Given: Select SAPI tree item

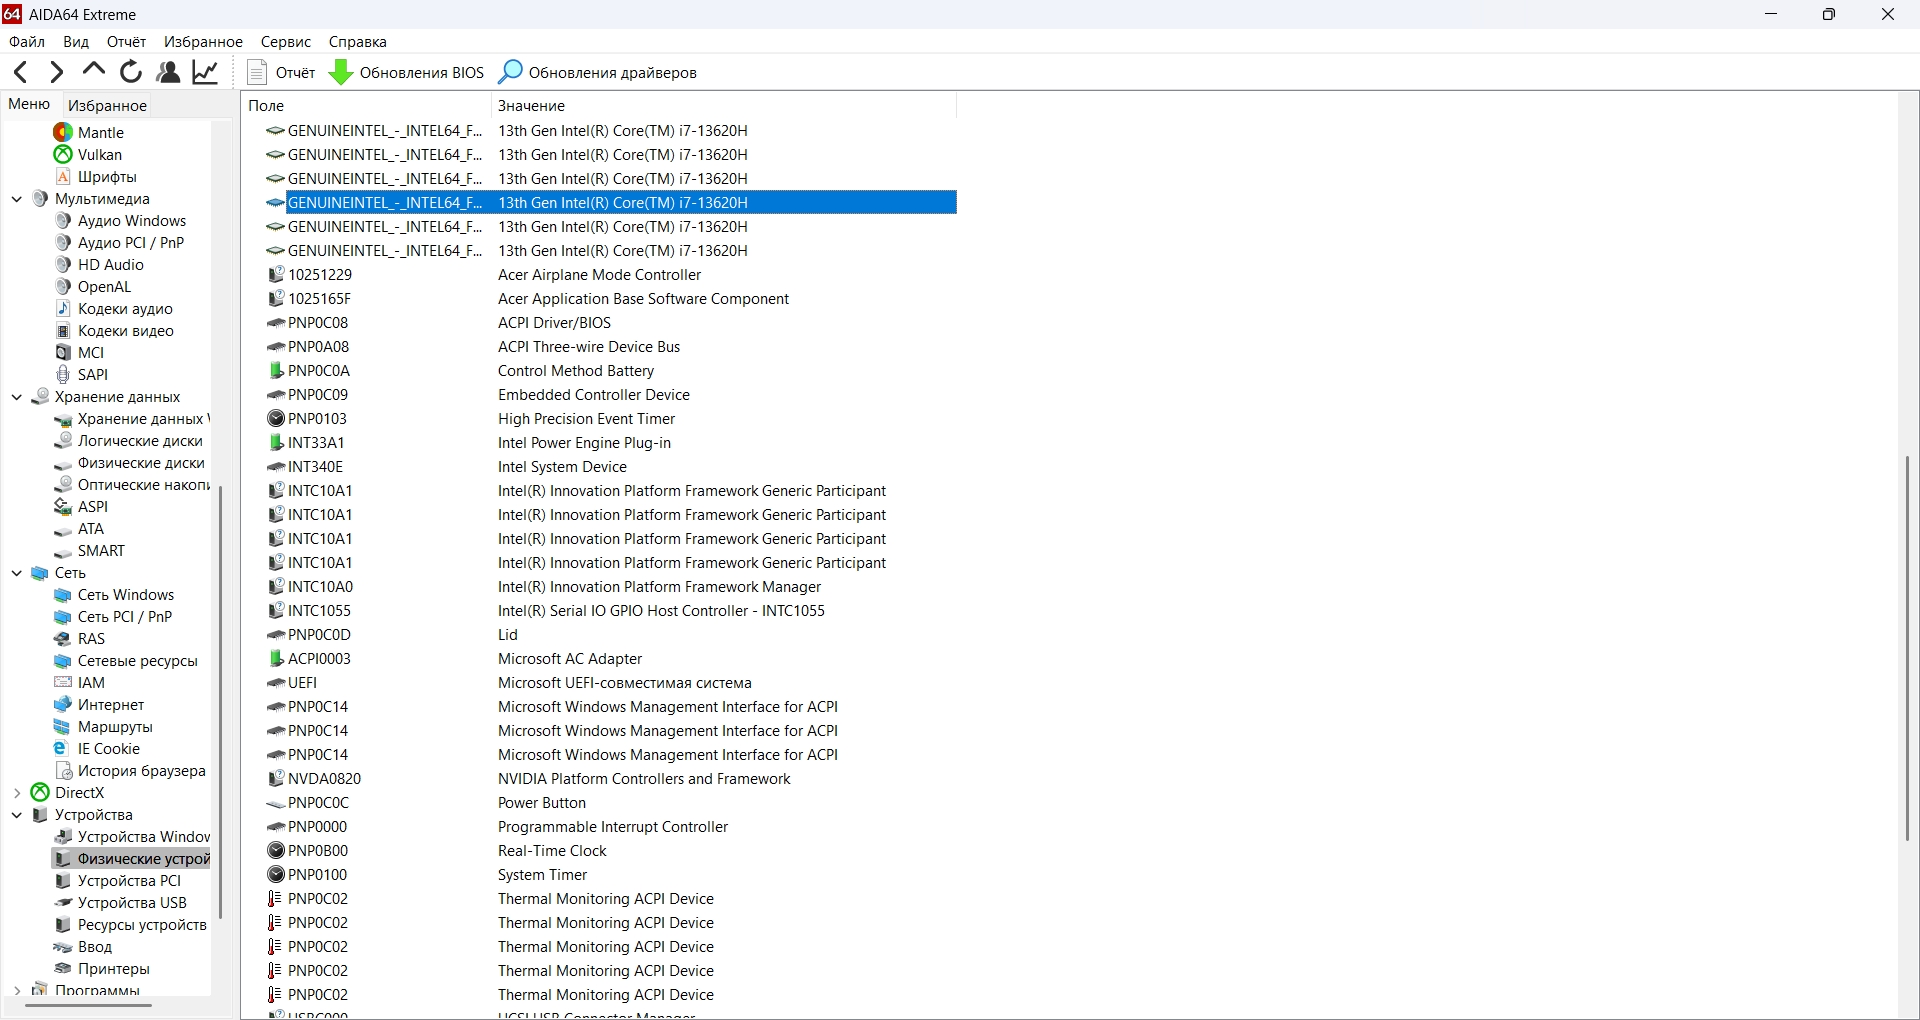Looking at the screenshot, I should (81, 375).
